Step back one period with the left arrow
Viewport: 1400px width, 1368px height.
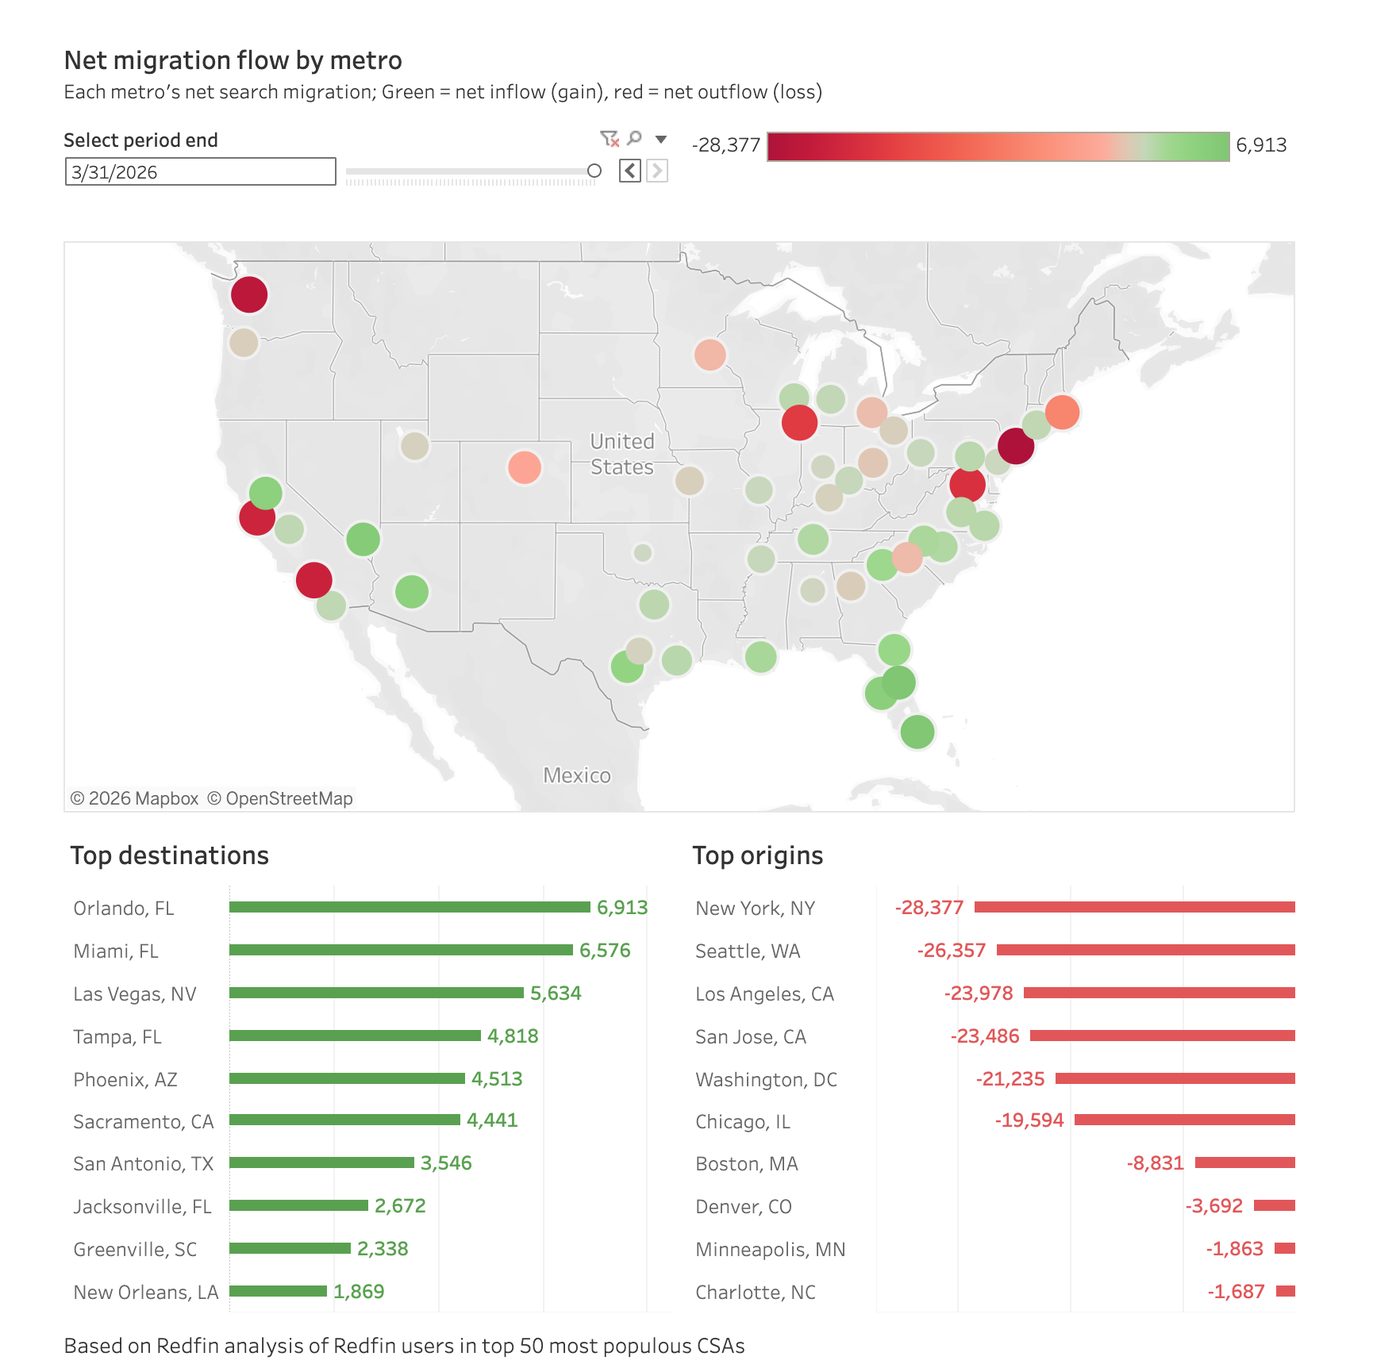630,171
